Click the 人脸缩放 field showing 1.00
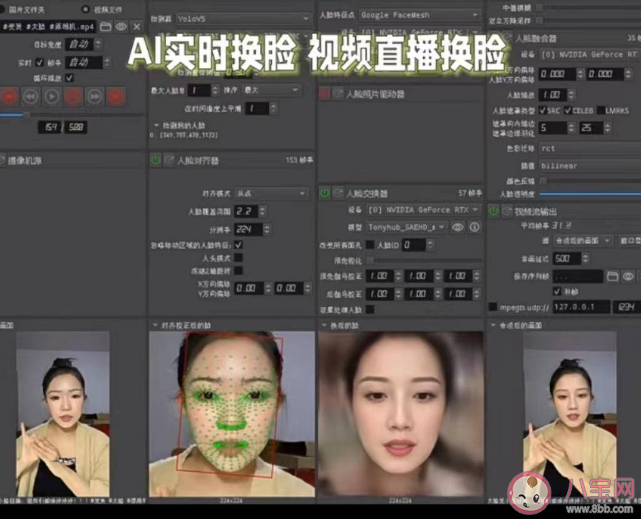Viewport: 641px width, 519px height. point(553,95)
